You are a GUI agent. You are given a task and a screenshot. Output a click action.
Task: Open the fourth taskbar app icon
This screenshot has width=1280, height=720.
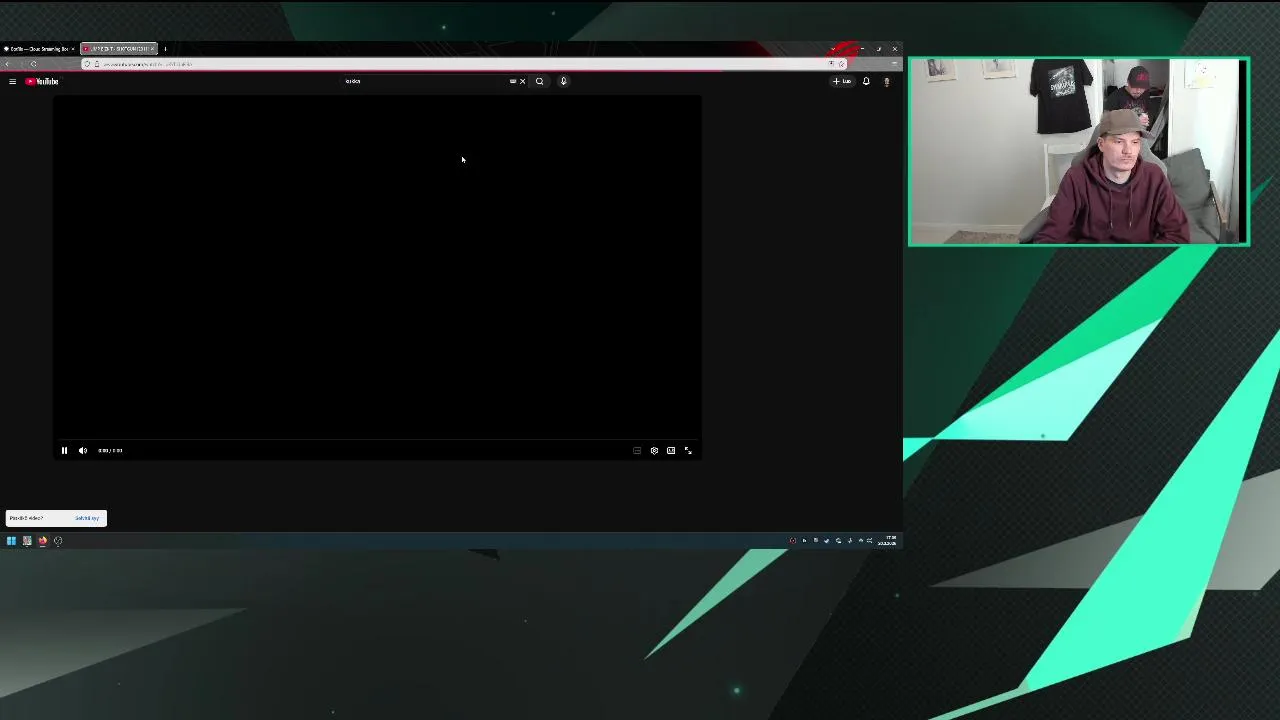point(58,541)
